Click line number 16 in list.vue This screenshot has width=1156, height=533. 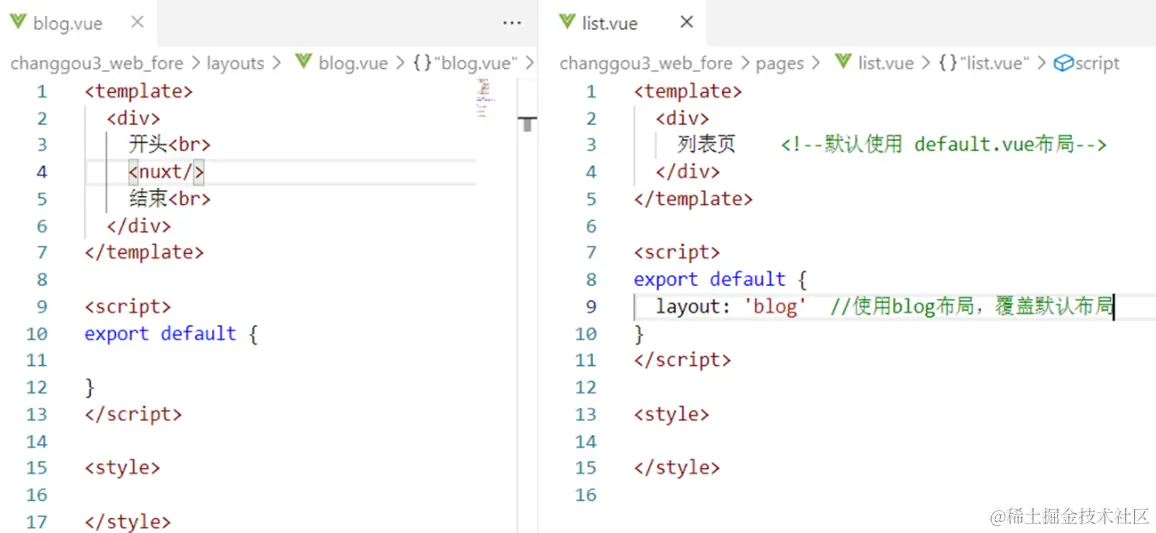coord(586,494)
